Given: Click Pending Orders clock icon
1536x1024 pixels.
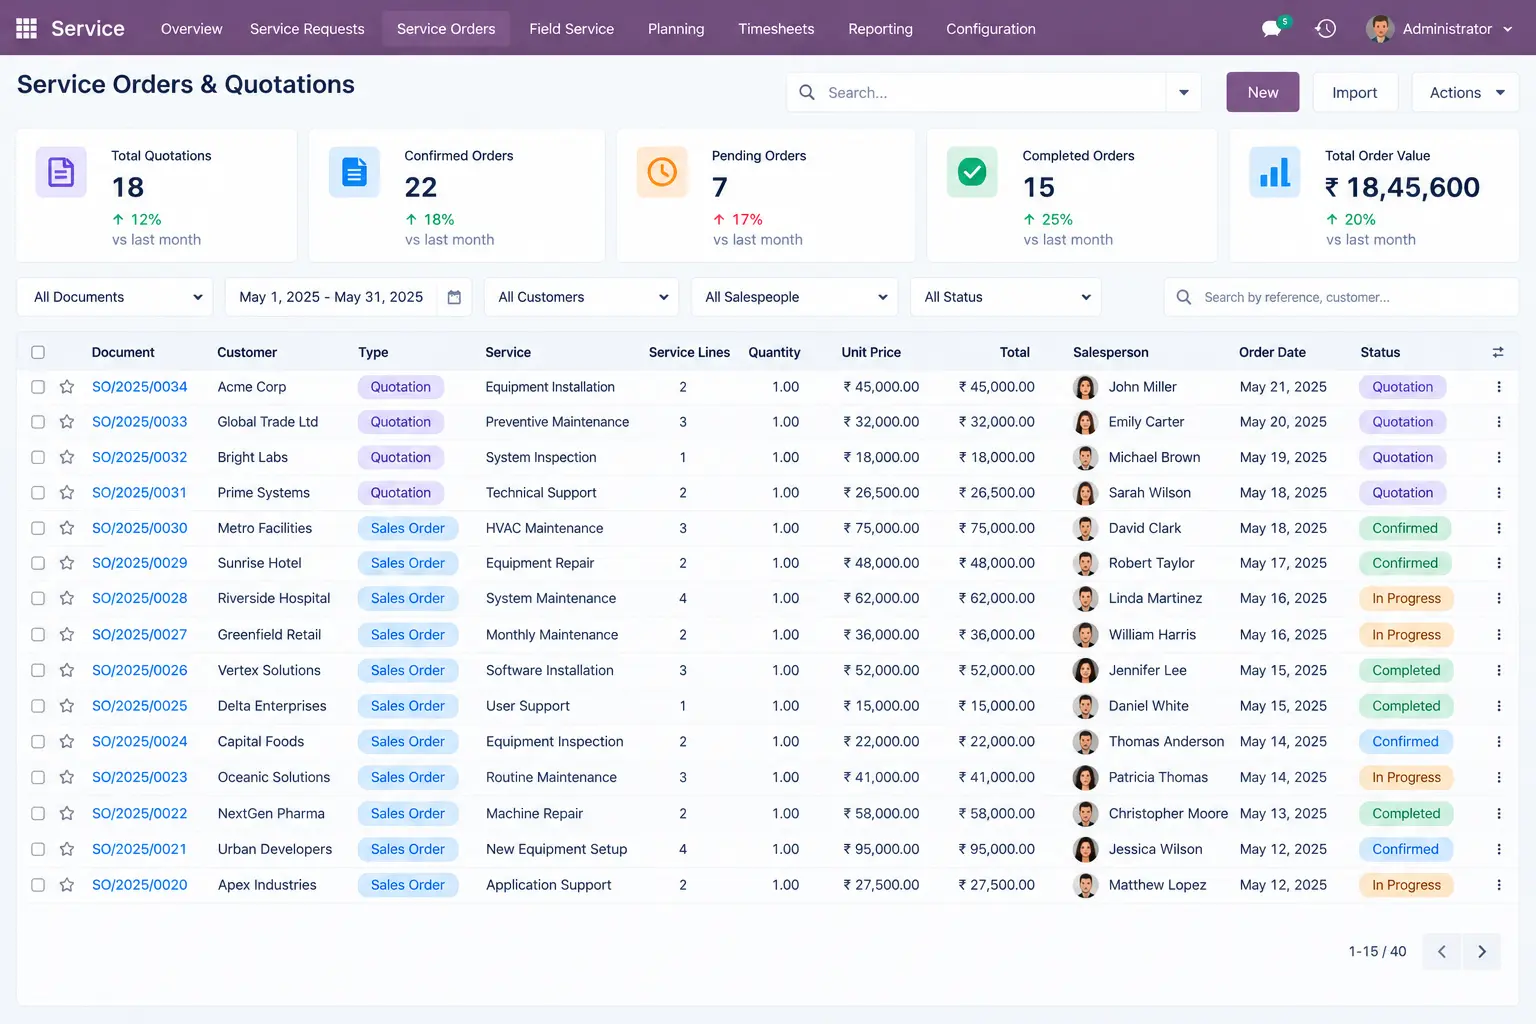Looking at the screenshot, I should (662, 172).
